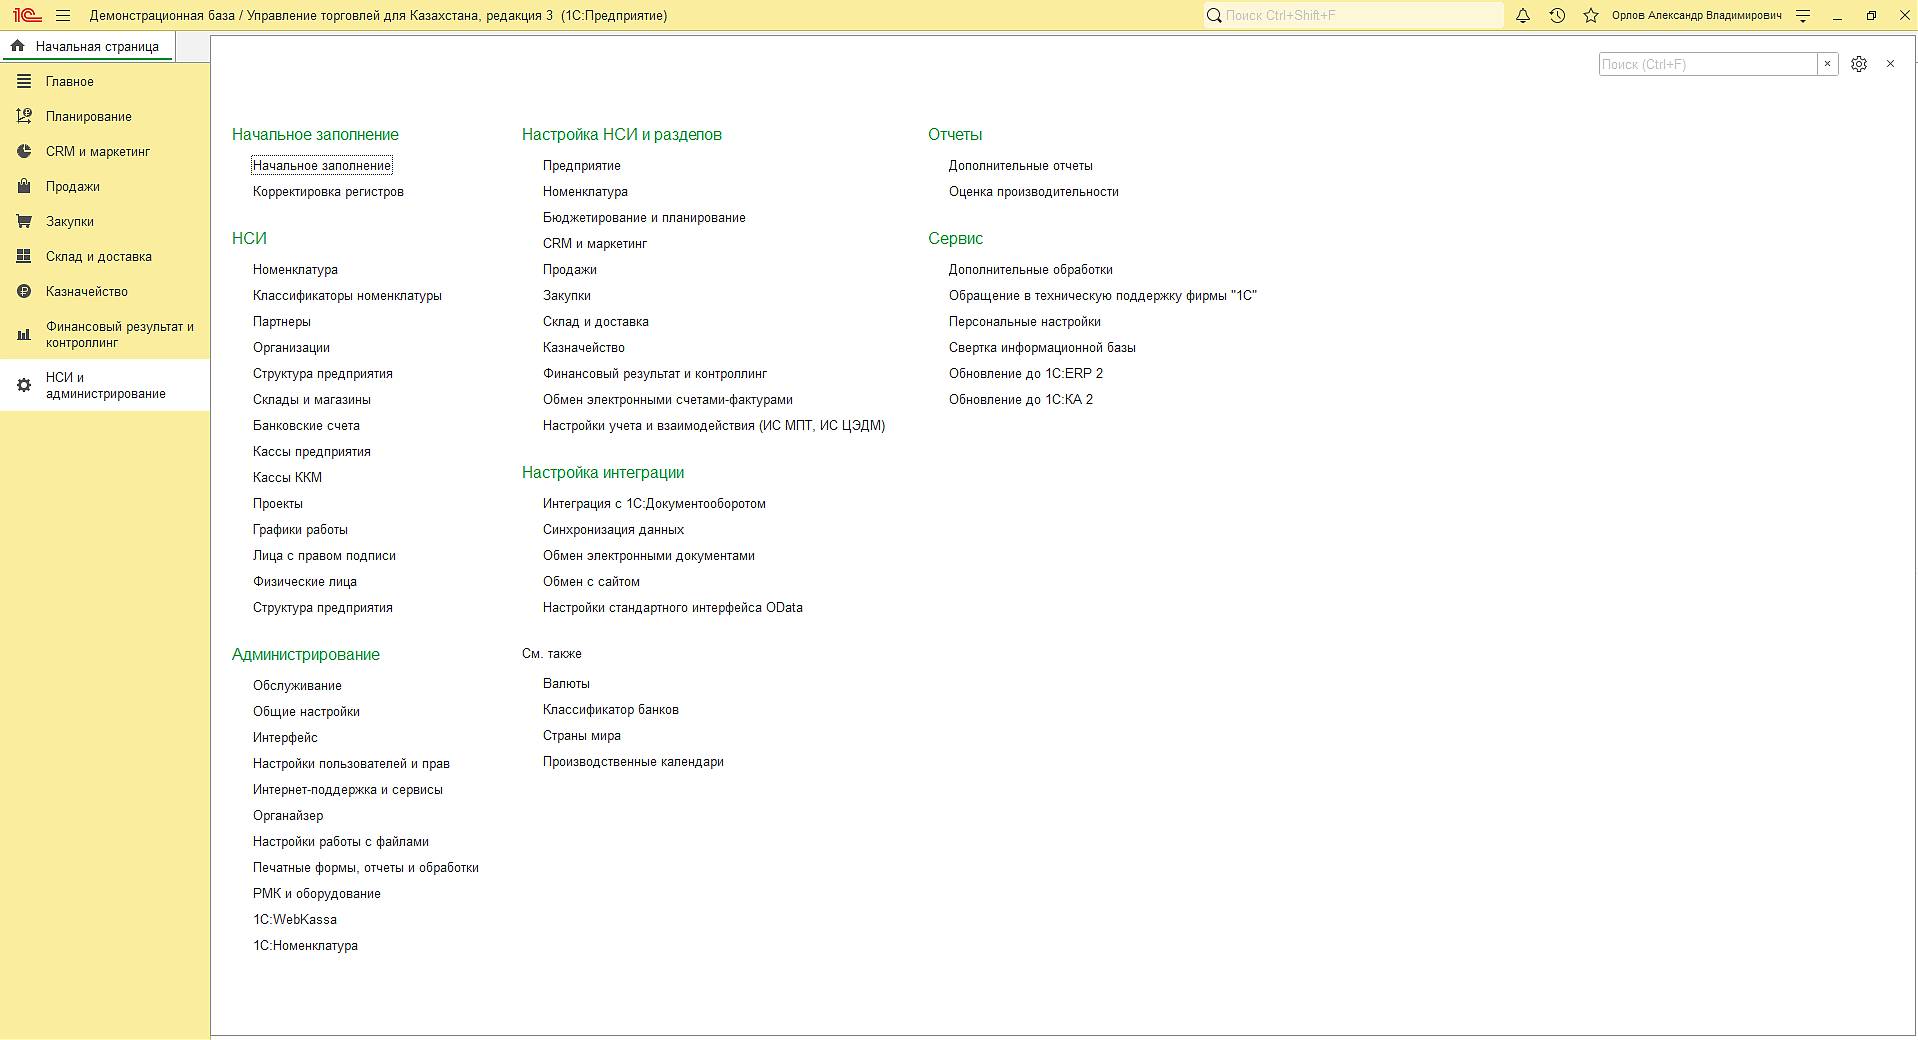Open notifications bell icon
Viewport: 1918px width, 1040px height.
1523,15
